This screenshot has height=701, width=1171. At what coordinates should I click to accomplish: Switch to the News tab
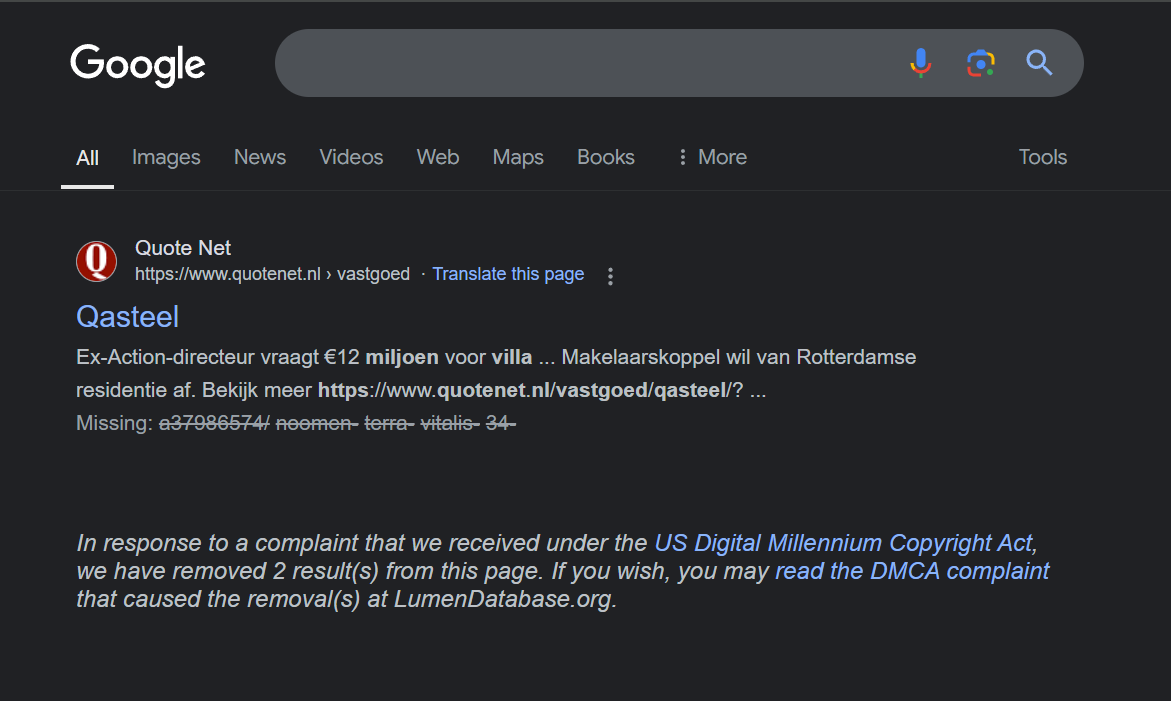tap(260, 158)
